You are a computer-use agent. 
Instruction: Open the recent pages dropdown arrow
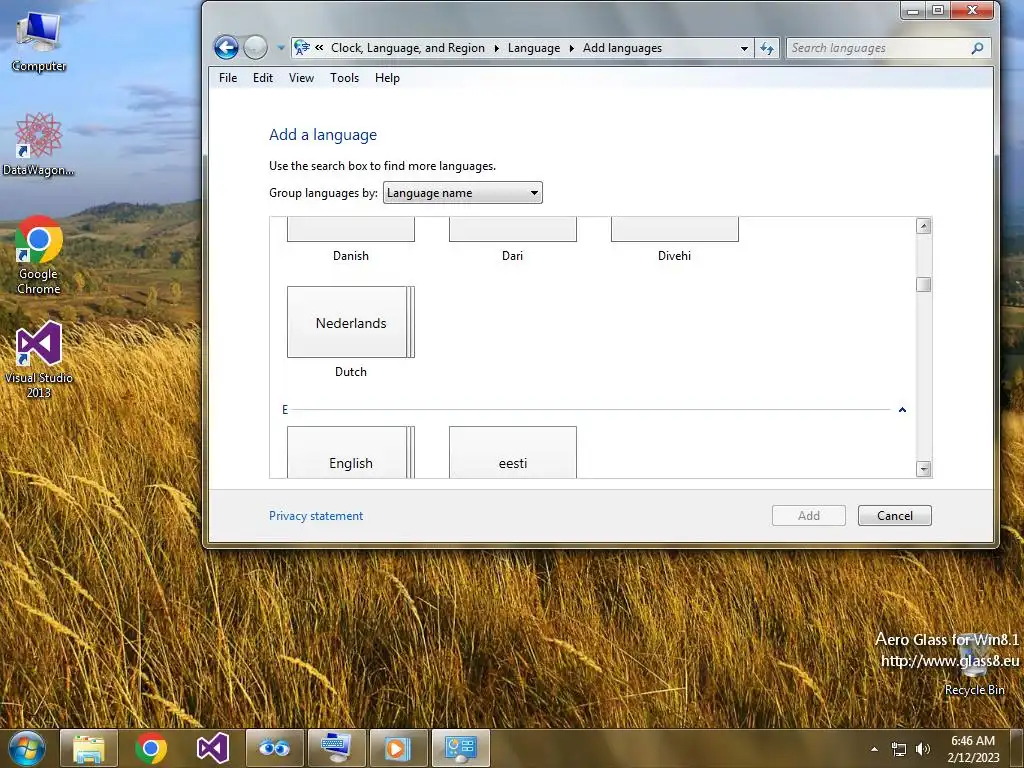tap(281, 48)
